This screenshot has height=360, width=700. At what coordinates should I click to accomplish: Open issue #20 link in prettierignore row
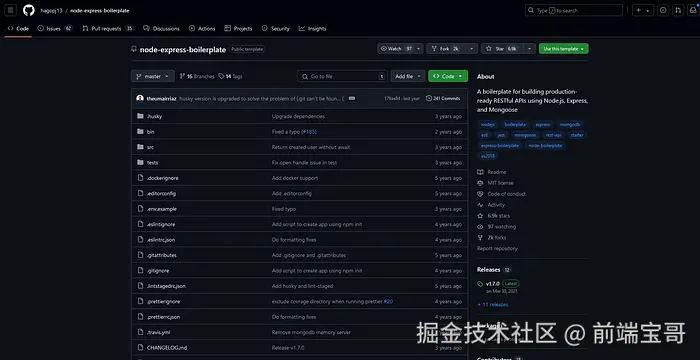(x=388, y=301)
